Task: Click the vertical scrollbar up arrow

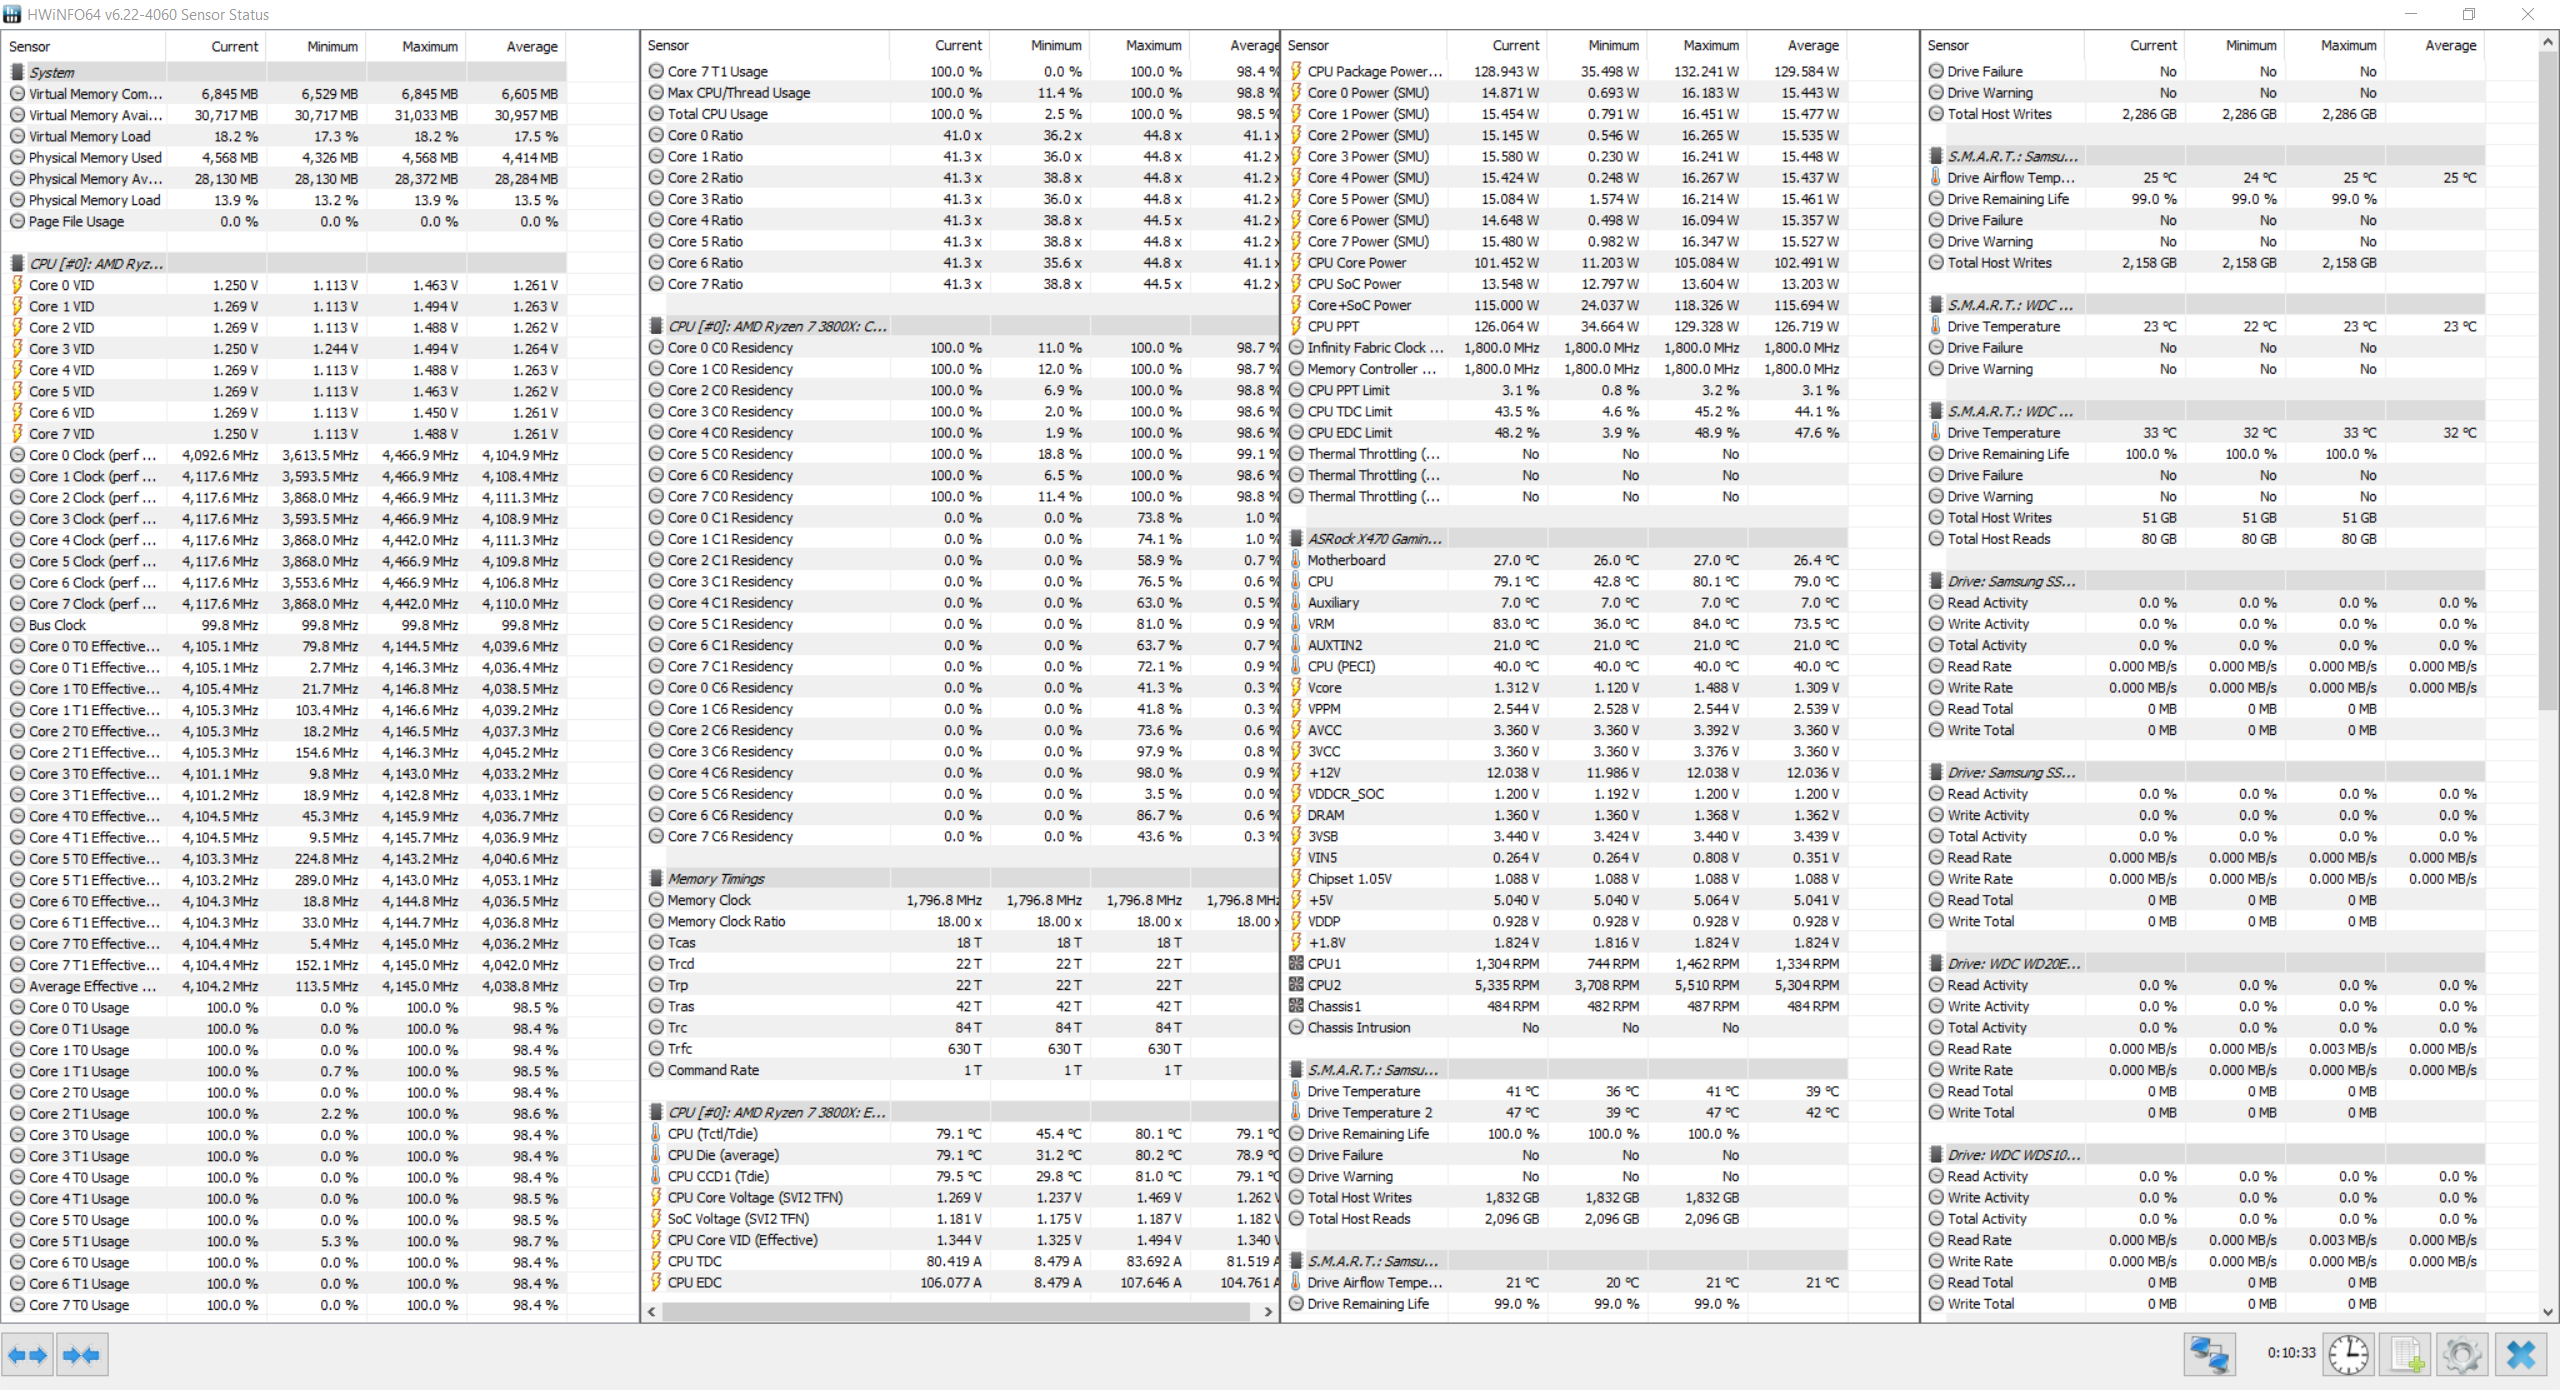Action: click(2549, 42)
